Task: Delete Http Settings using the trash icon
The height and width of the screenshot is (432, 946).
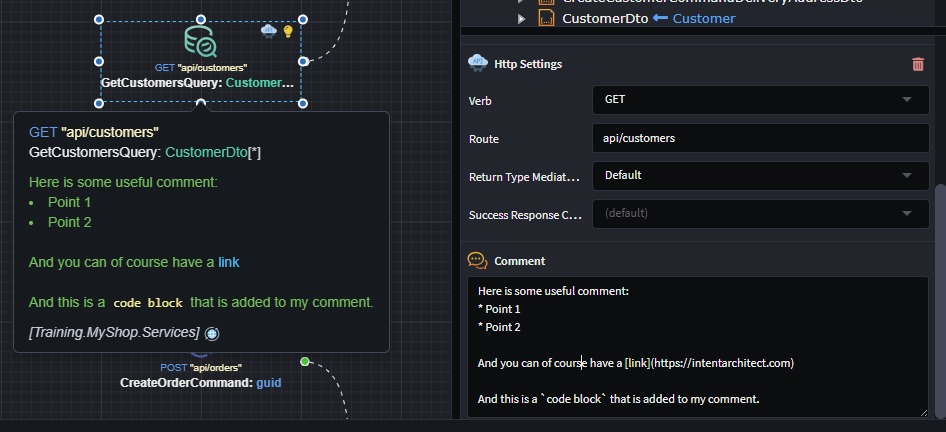Action: click(x=918, y=64)
